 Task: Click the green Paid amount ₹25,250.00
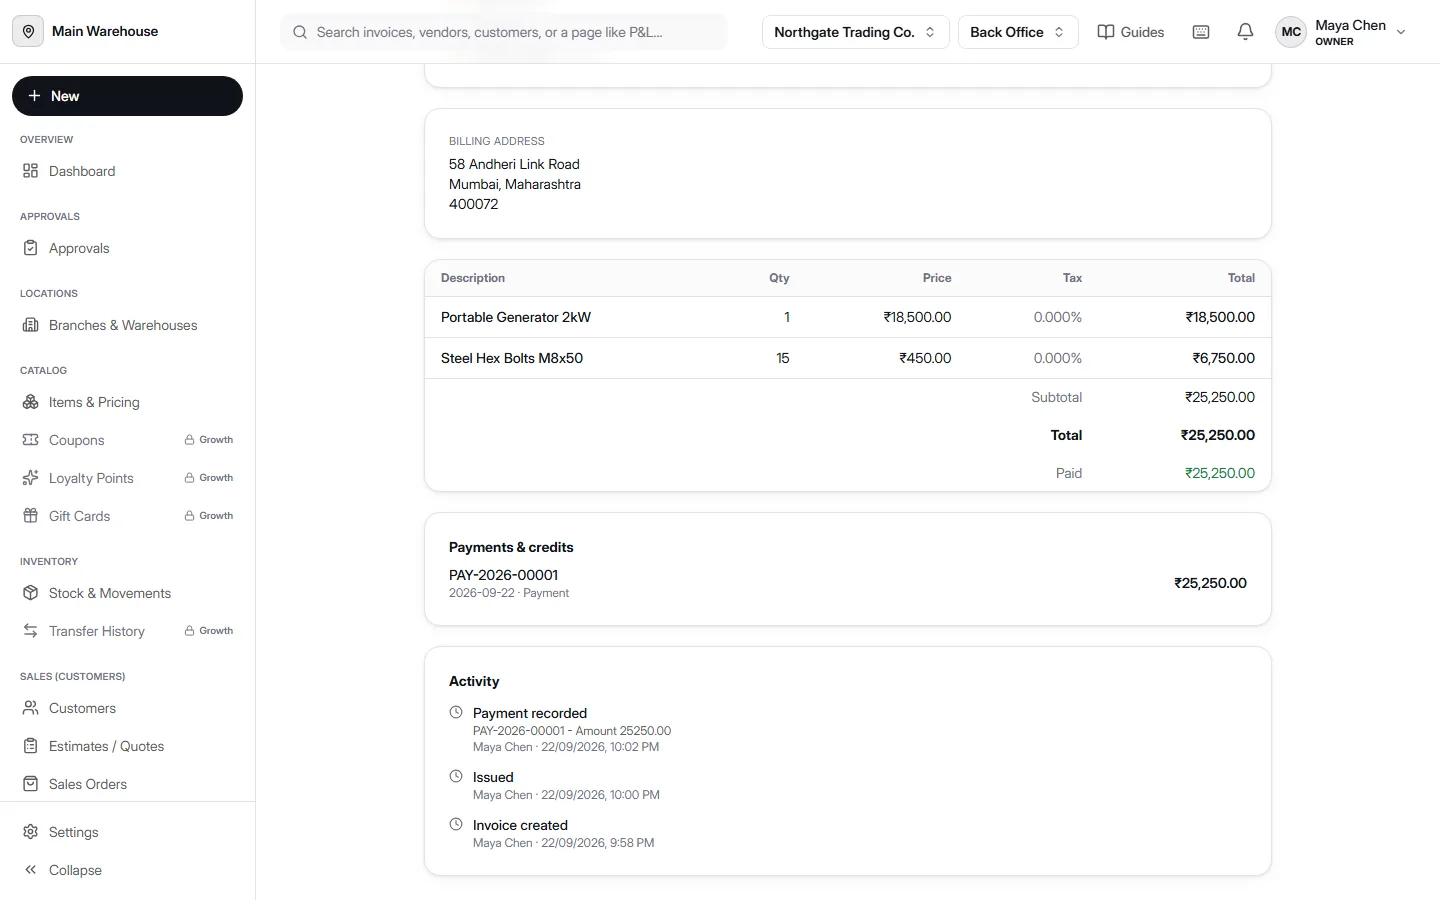tap(1220, 473)
